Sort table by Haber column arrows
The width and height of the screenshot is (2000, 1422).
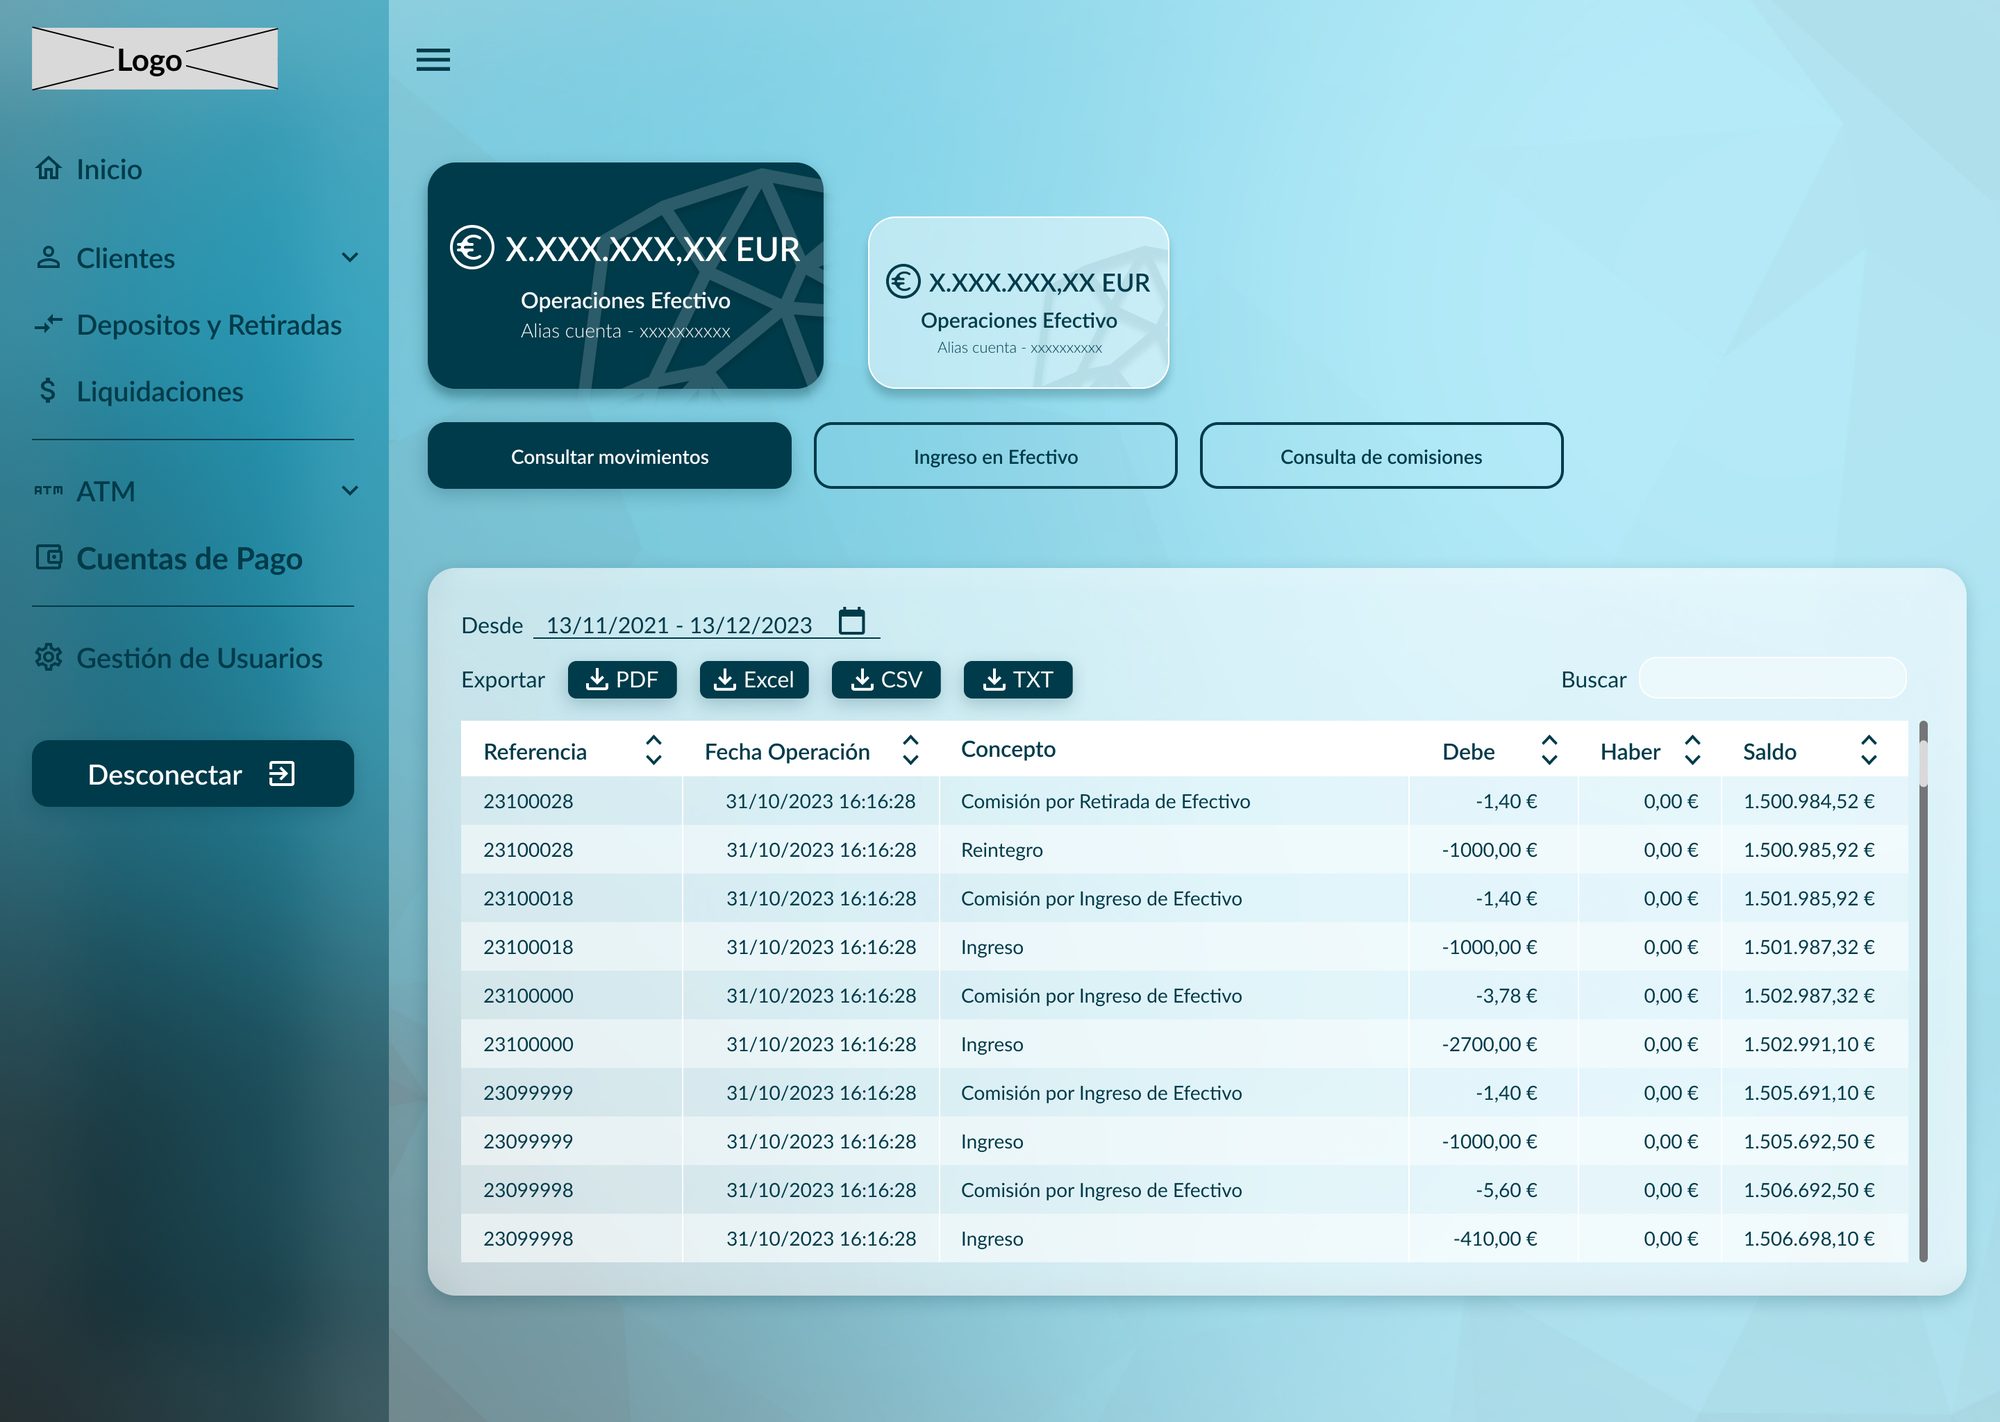(1692, 750)
